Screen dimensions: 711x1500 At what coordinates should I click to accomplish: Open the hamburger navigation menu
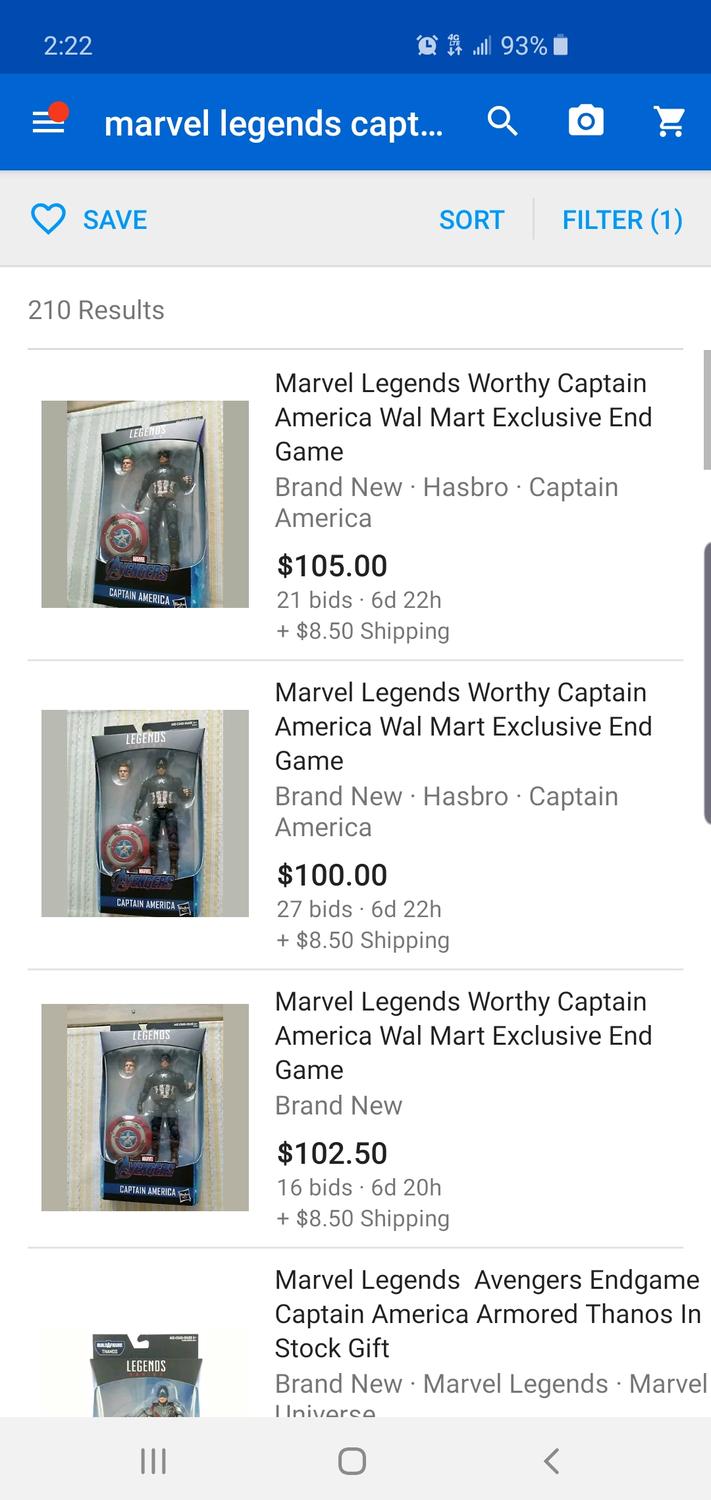click(x=48, y=122)
